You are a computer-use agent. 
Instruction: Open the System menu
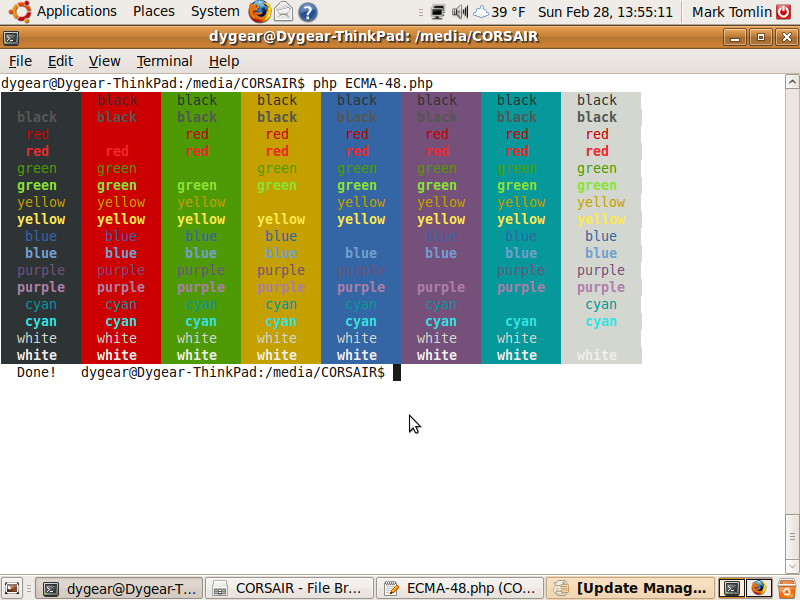(215, 11)
